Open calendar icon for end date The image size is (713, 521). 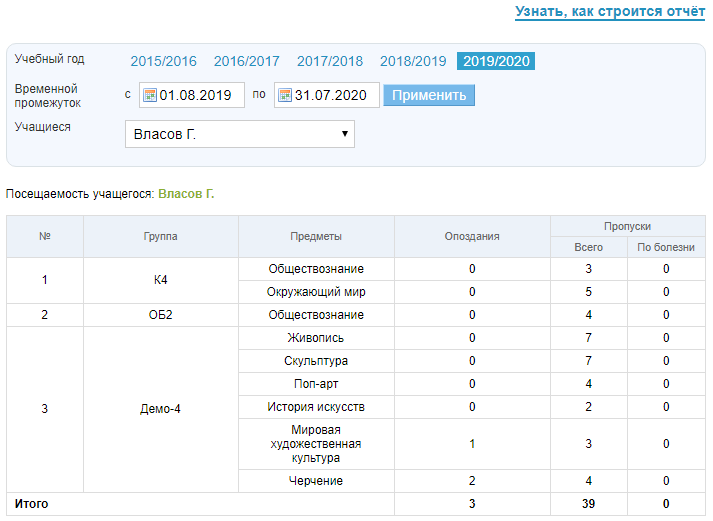point(285,96)
